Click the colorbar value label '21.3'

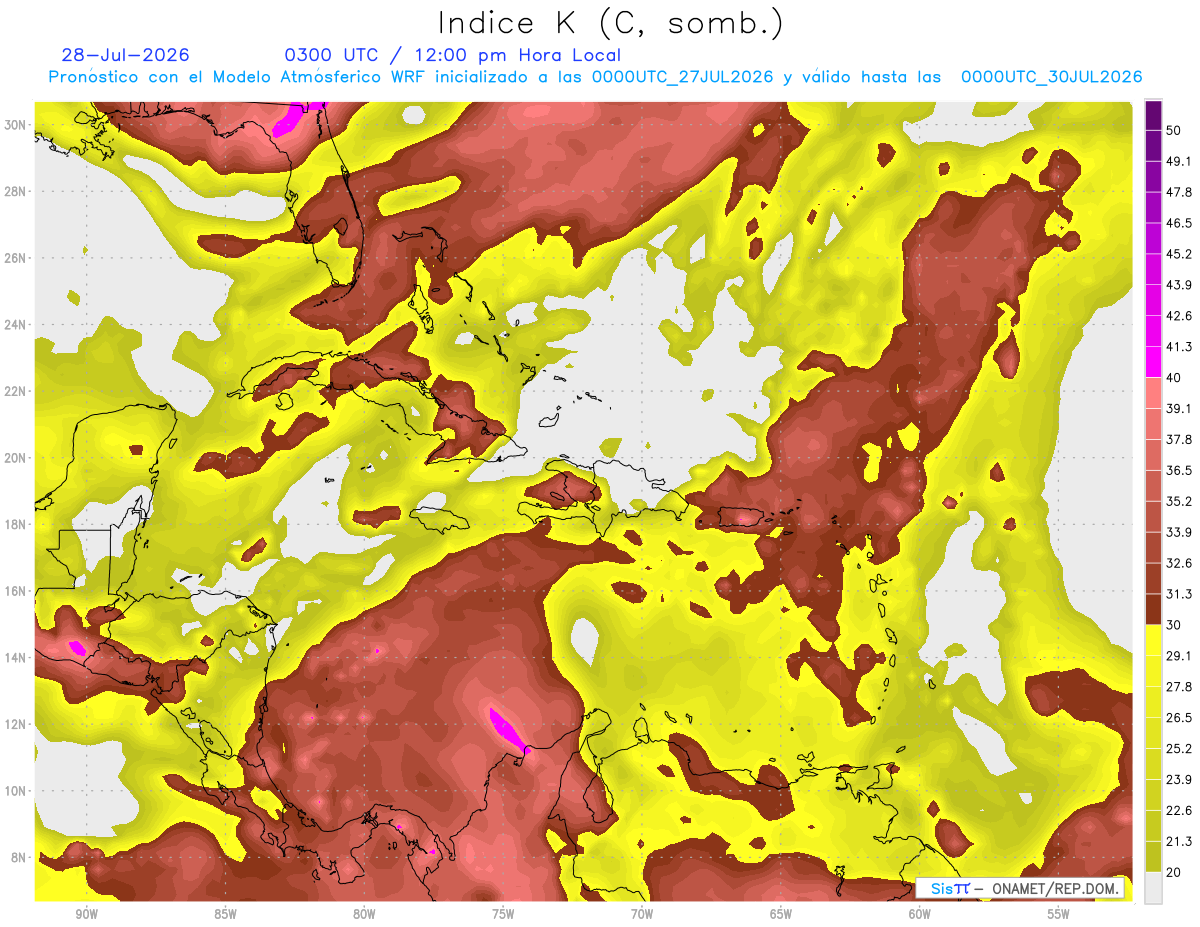coord(1180,841)
